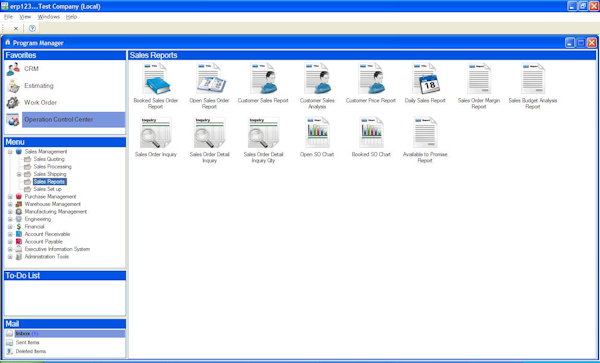Open the Sent Items mail folder
Screen dimensions: 600x363
(x=28, y=343)
